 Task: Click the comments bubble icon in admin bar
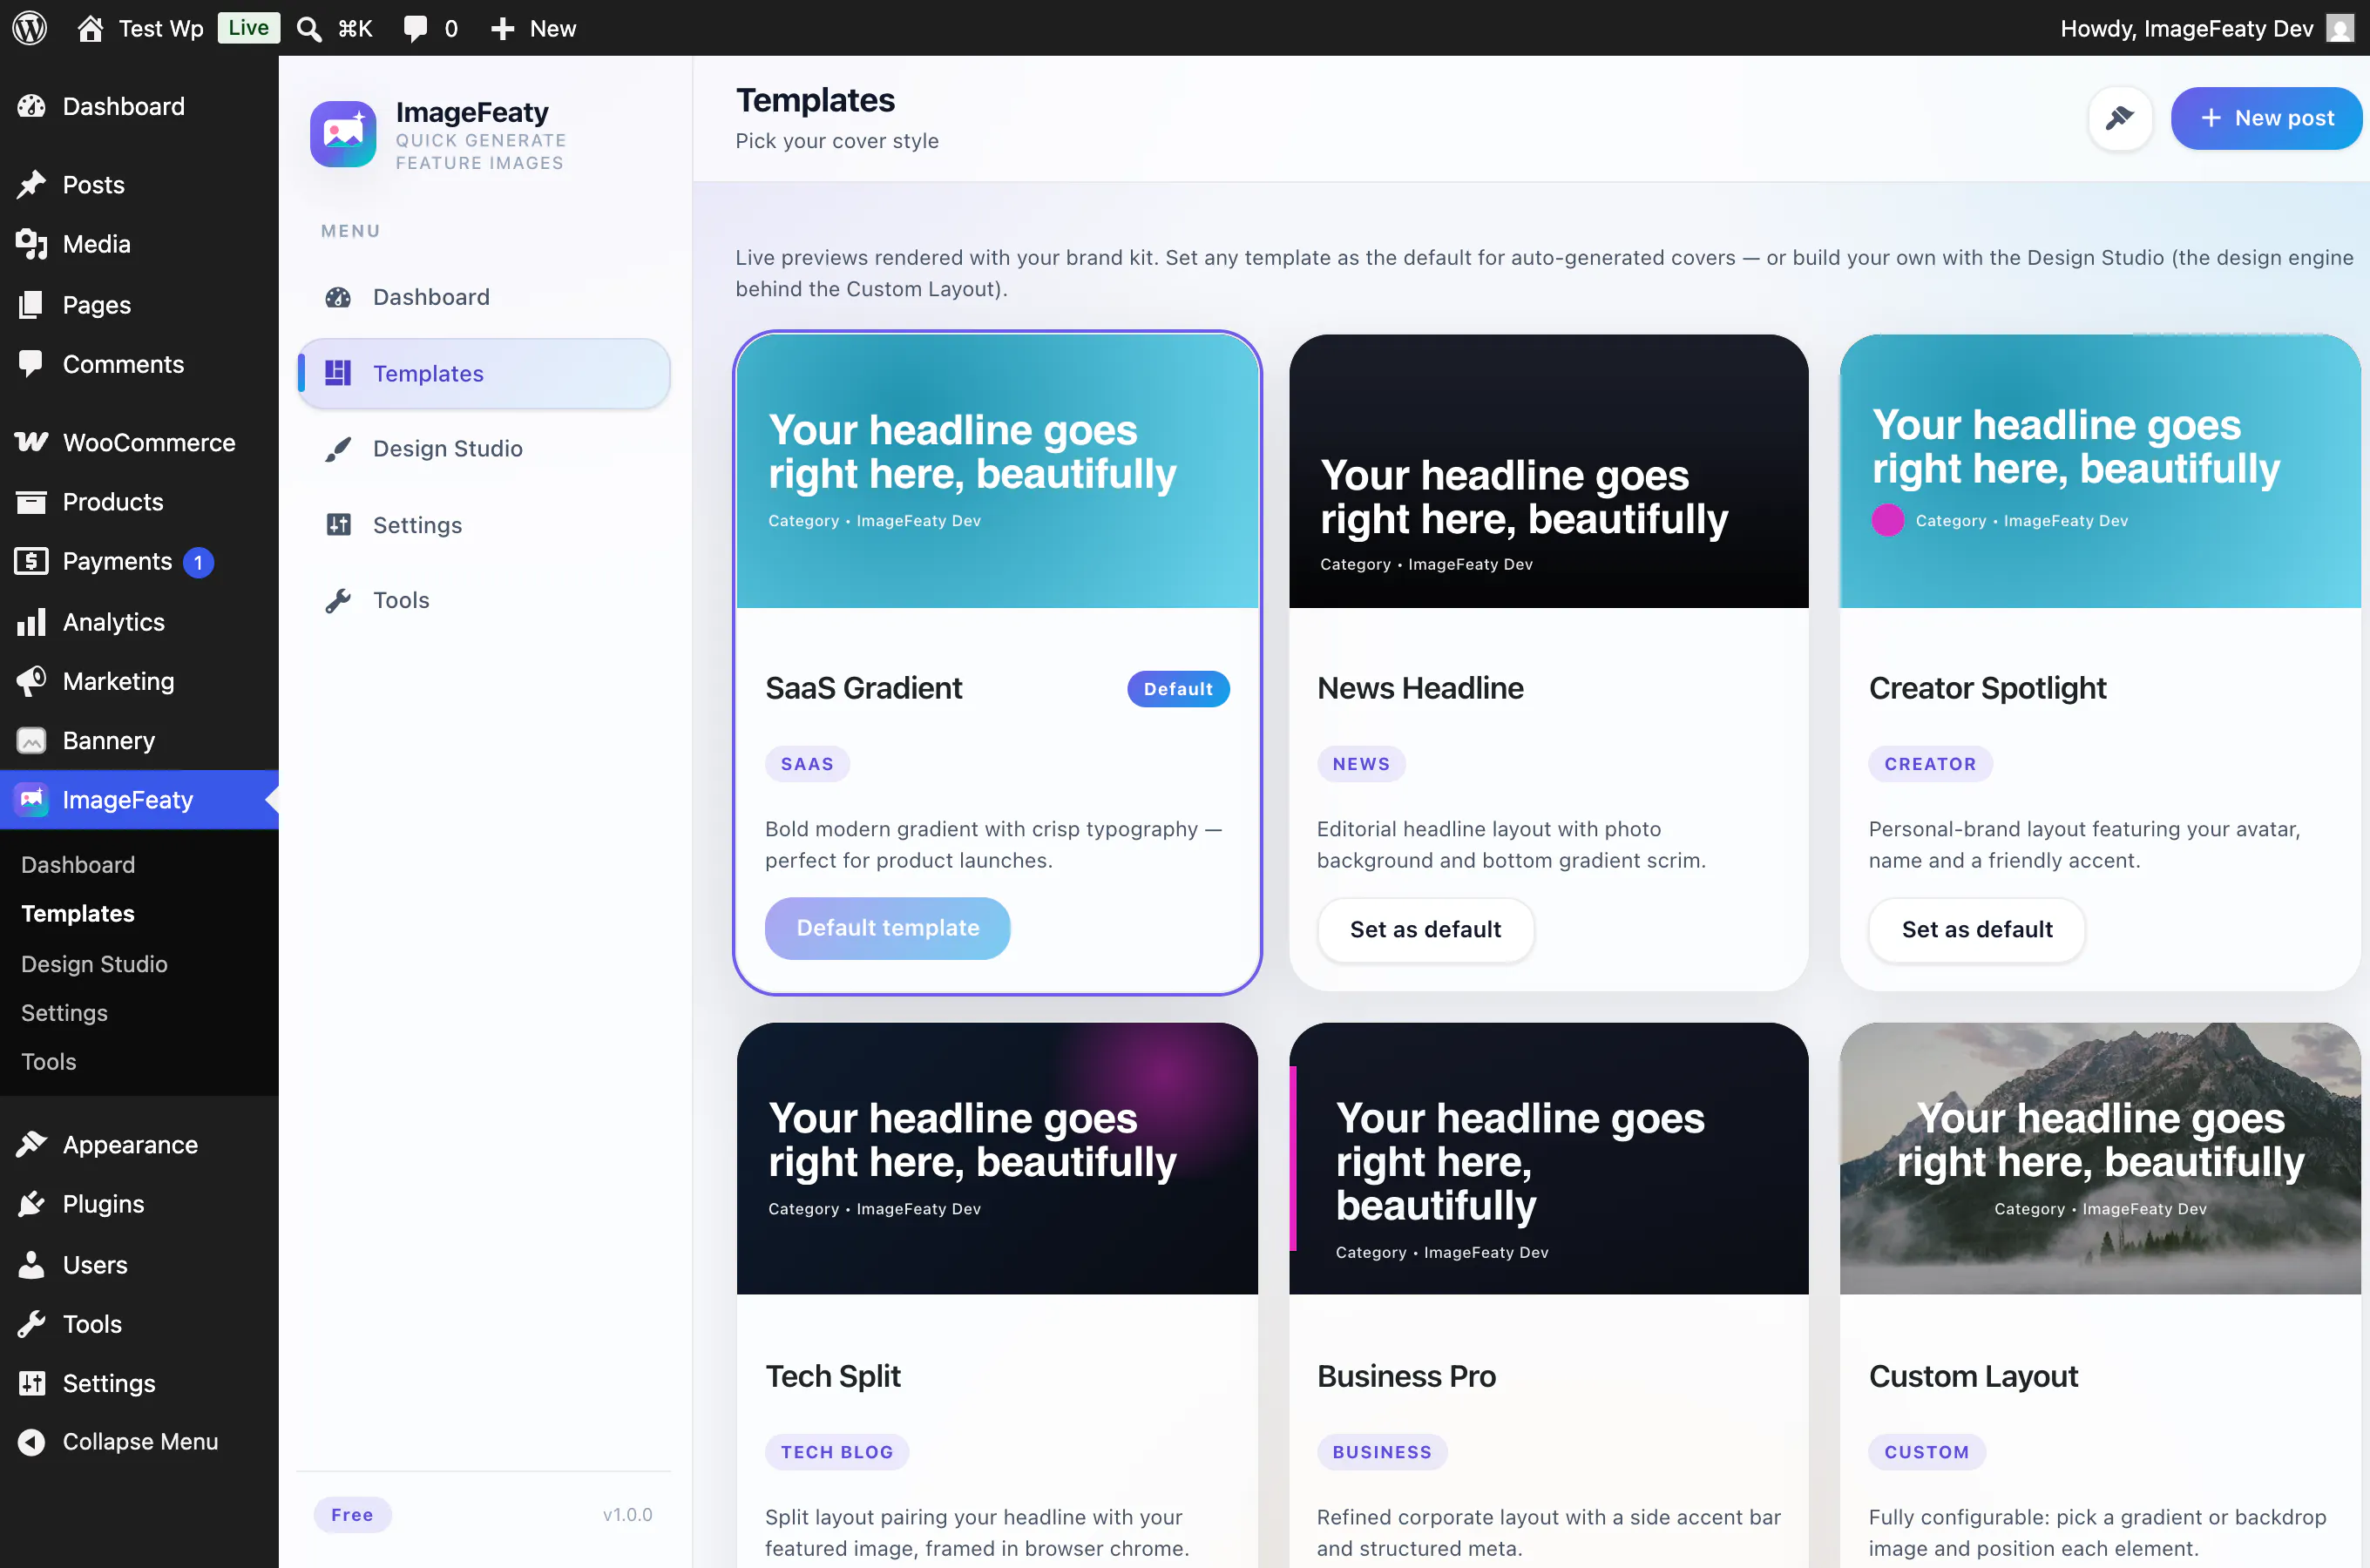coord(415,28)
